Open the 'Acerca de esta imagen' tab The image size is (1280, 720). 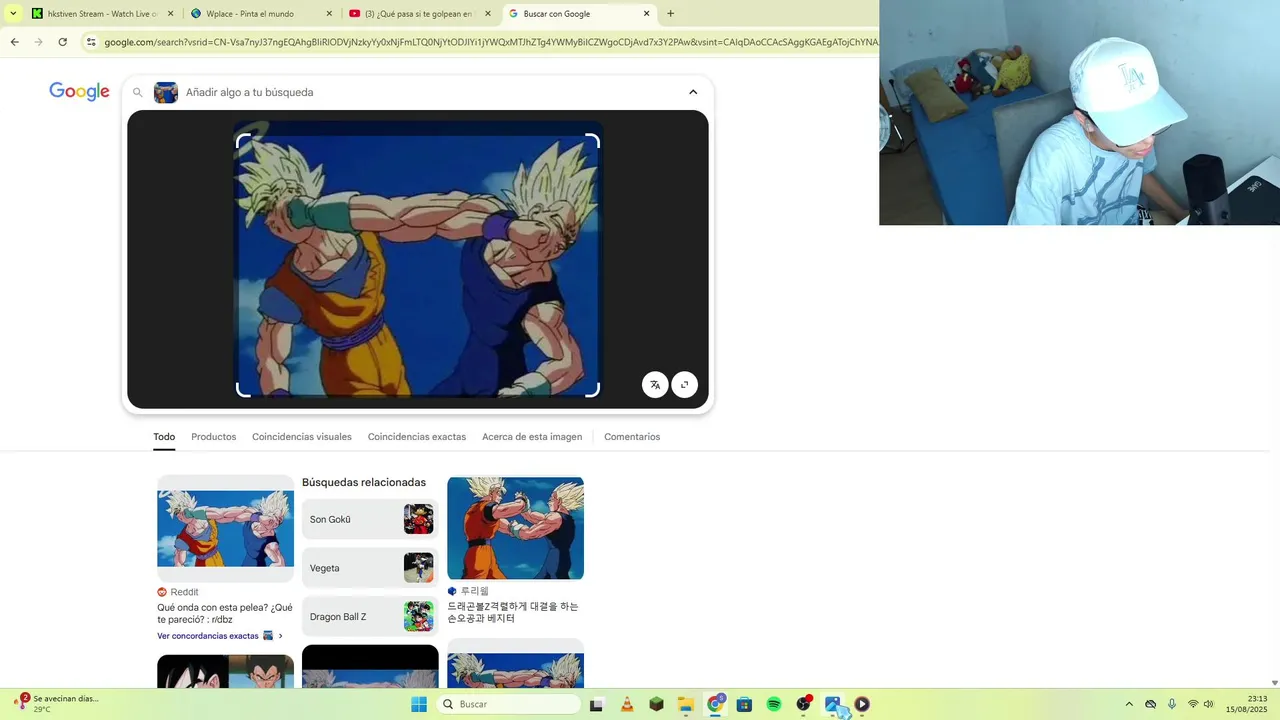(x=532, y=437)
